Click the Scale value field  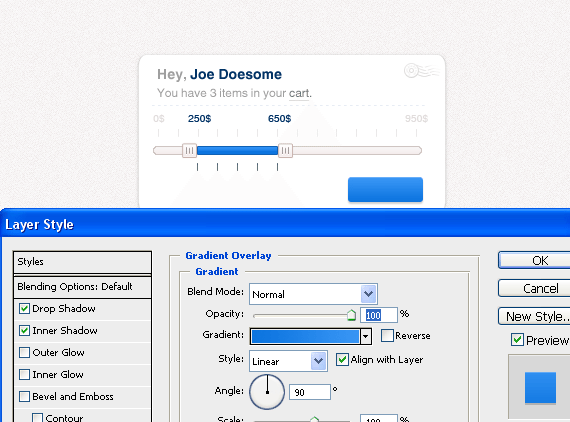click(379, 419)
